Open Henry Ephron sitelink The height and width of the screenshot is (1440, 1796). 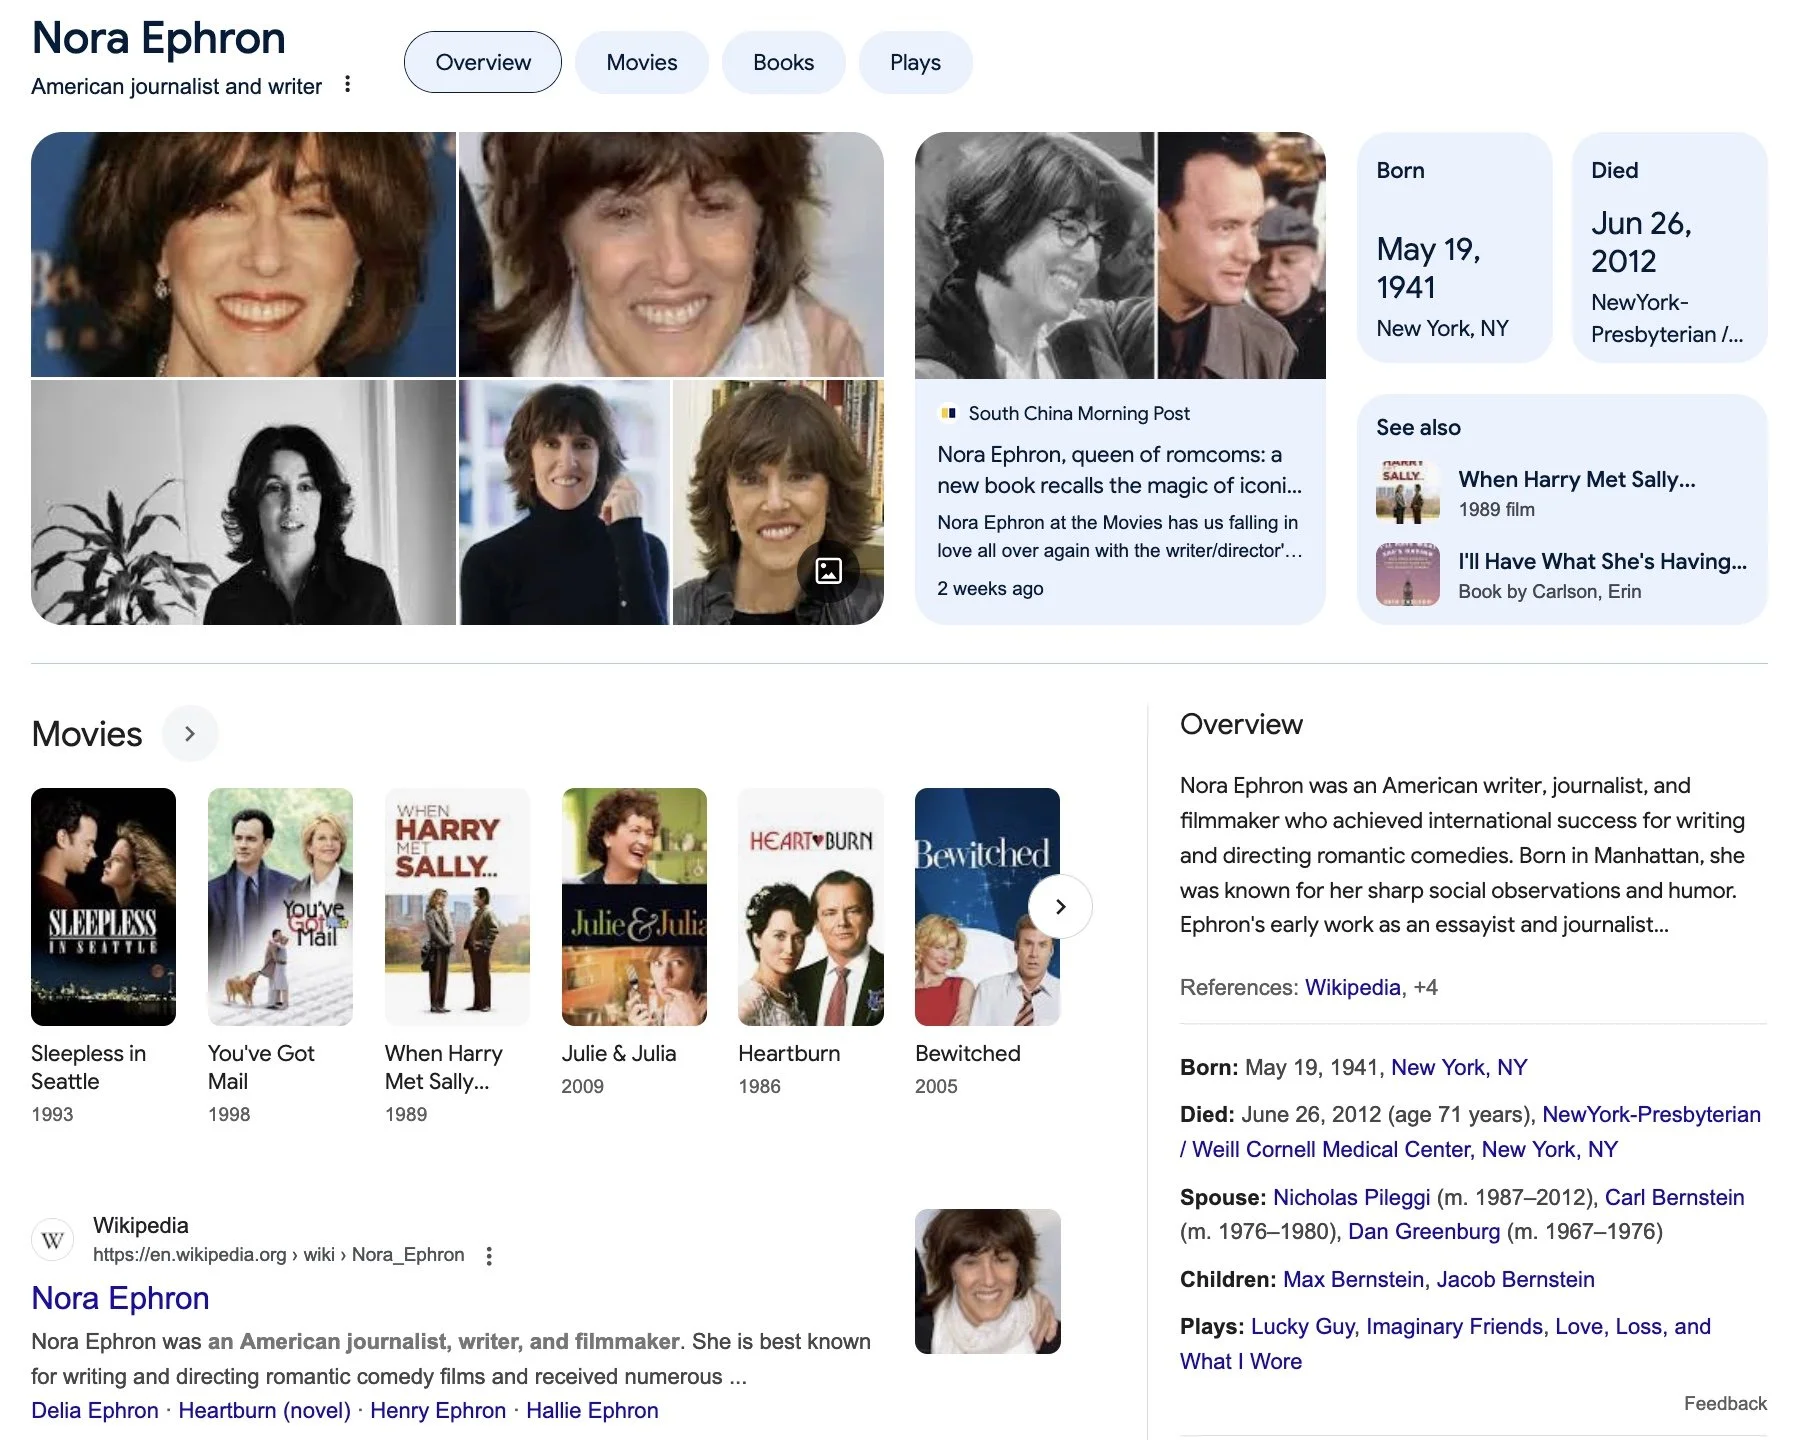click(x=438, y=1410)
